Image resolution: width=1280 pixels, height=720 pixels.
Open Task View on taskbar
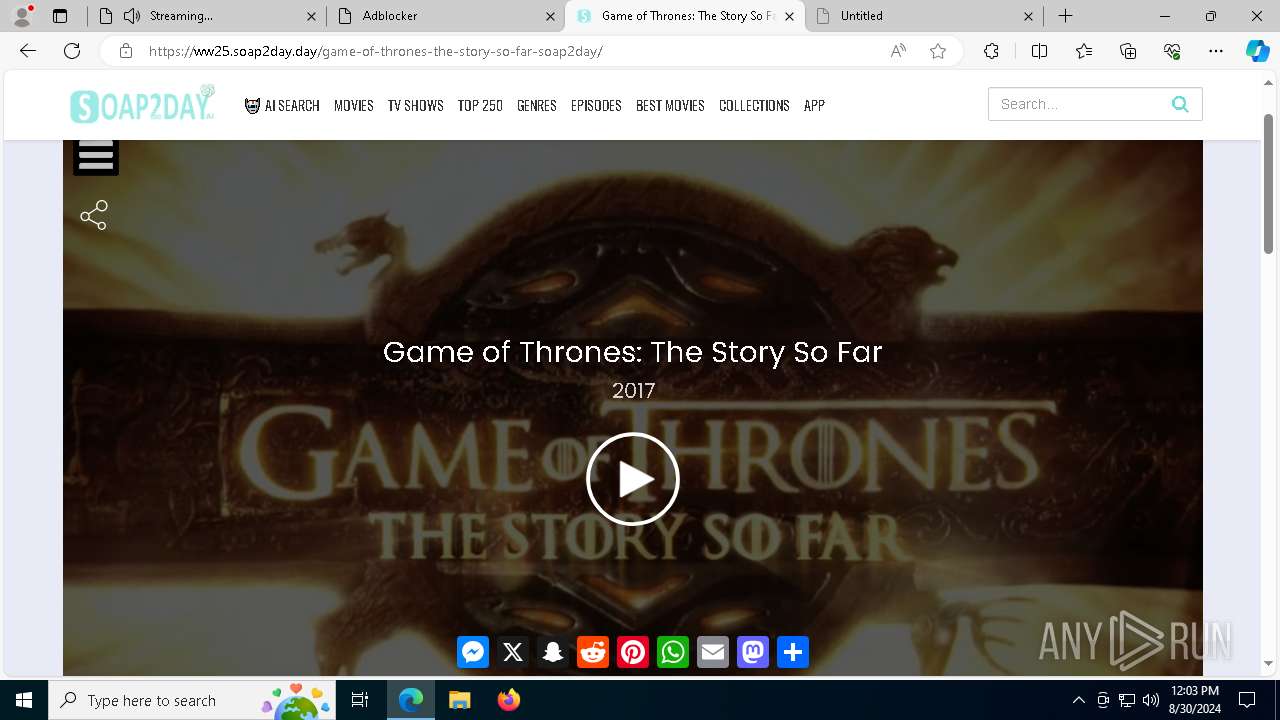pyautogui.click(x=360, y=700)
